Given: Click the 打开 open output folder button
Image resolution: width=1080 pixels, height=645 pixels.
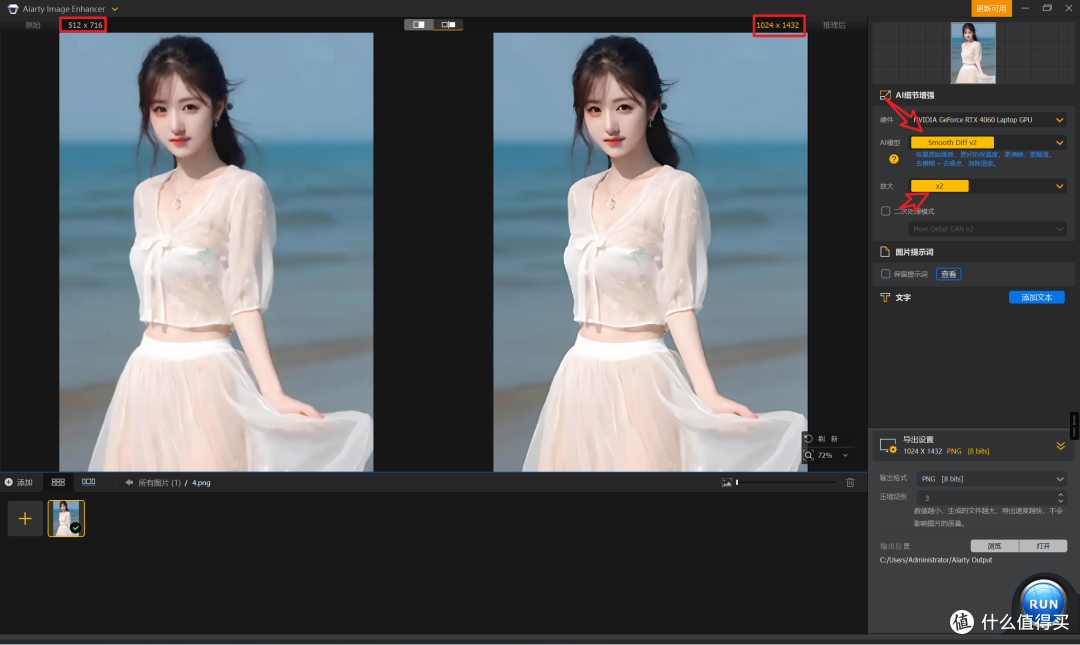Looking at the screenshot, I should tap(1043, 546).
